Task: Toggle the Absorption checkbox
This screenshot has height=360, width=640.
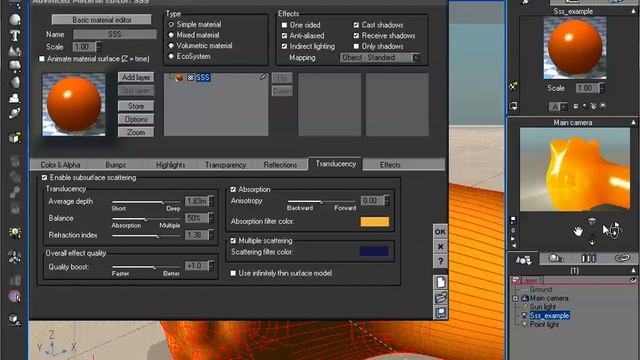Action: click(233, 189)
